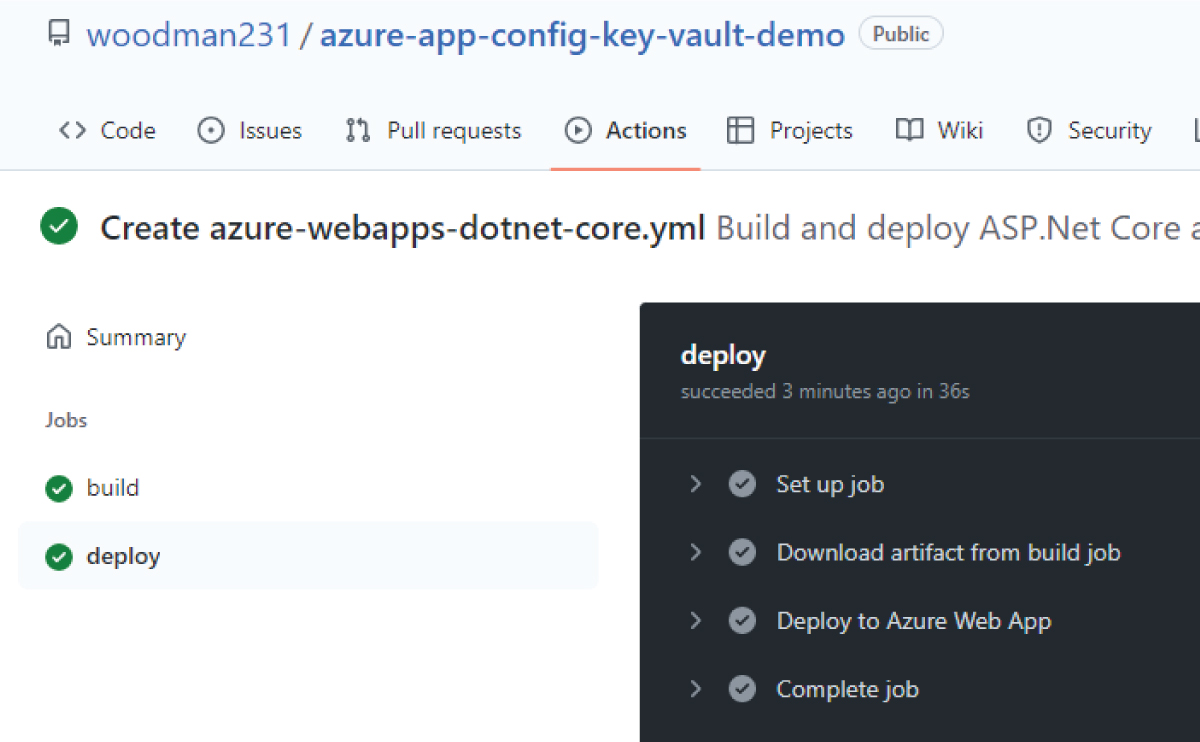Viewport: 1200px width, 742px height.
Task: Open the Pull requests tab
Action: tap(434, 131)
